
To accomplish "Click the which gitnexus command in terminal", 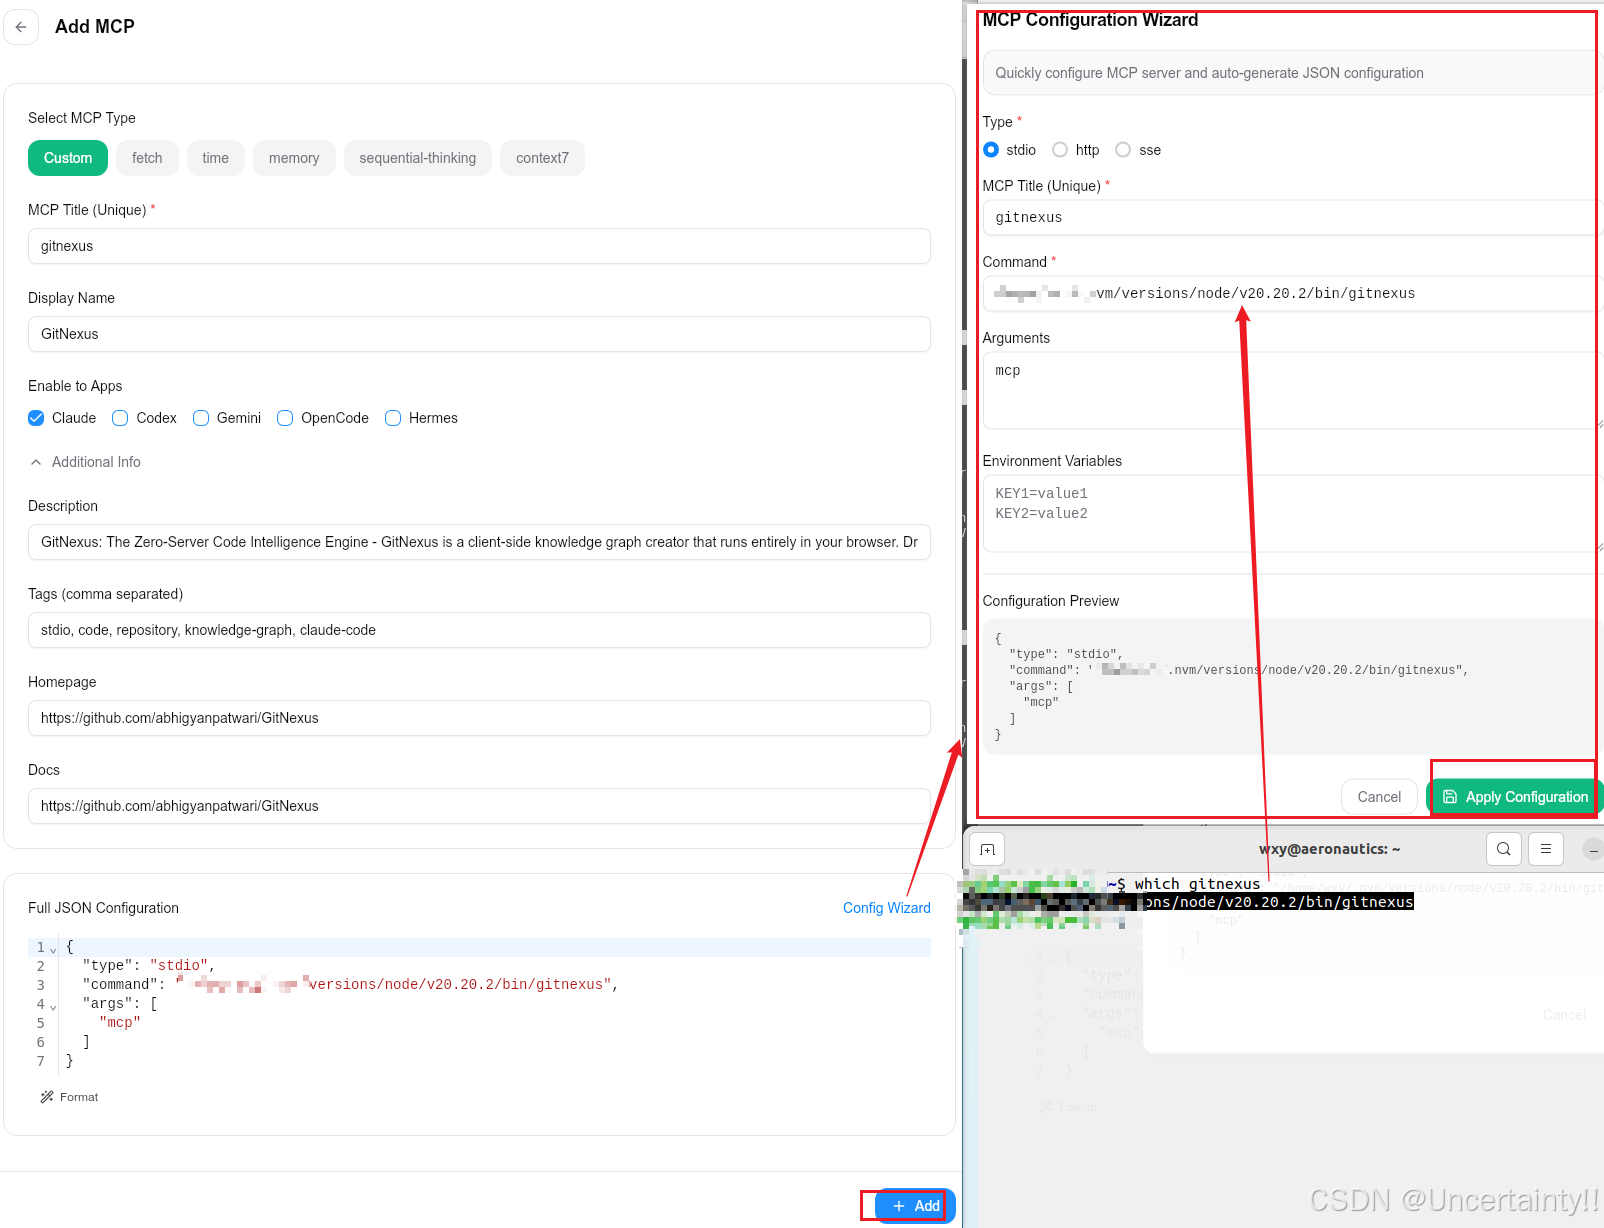I will point(1197,884).
